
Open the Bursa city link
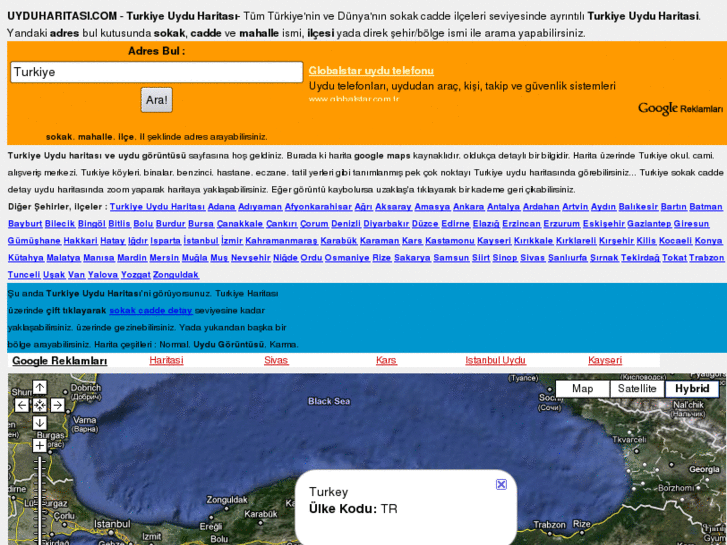pyautogui.click(x=201, y=224)
